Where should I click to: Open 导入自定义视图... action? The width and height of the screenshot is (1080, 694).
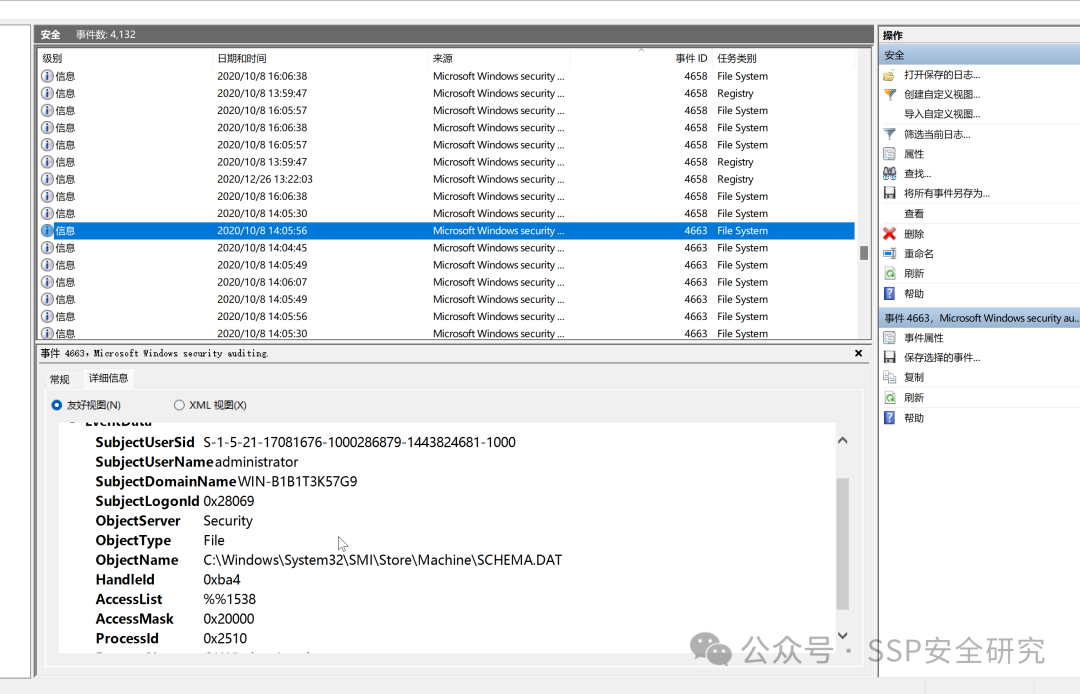tap(942, 114)
